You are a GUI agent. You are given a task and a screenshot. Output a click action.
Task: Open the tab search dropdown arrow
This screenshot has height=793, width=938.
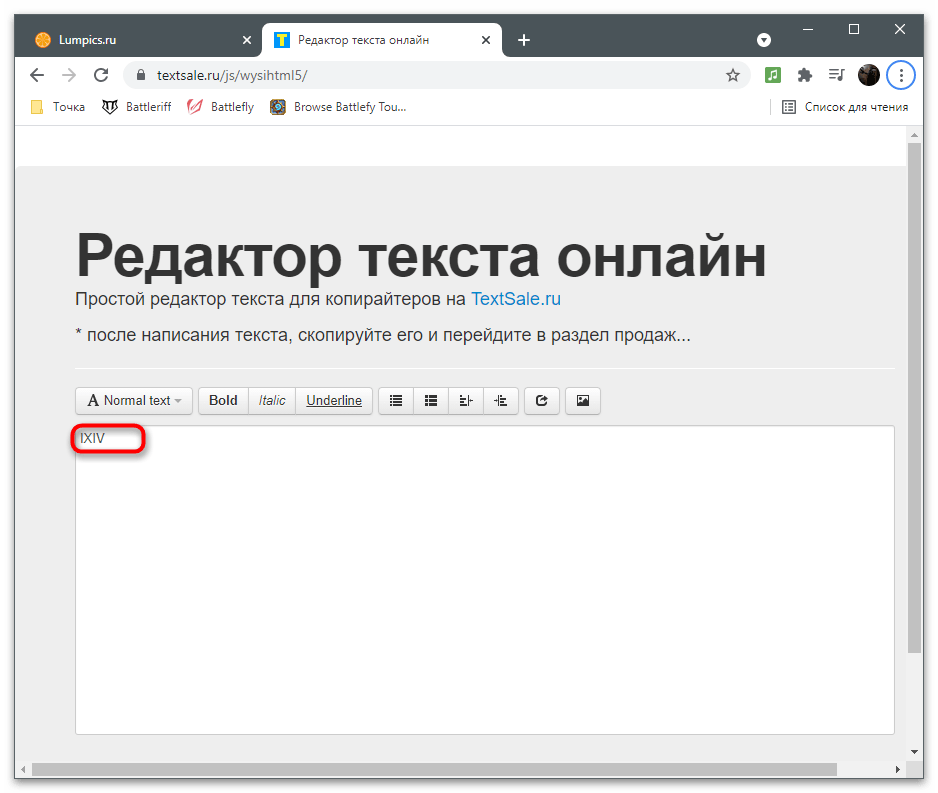point(764,40)
